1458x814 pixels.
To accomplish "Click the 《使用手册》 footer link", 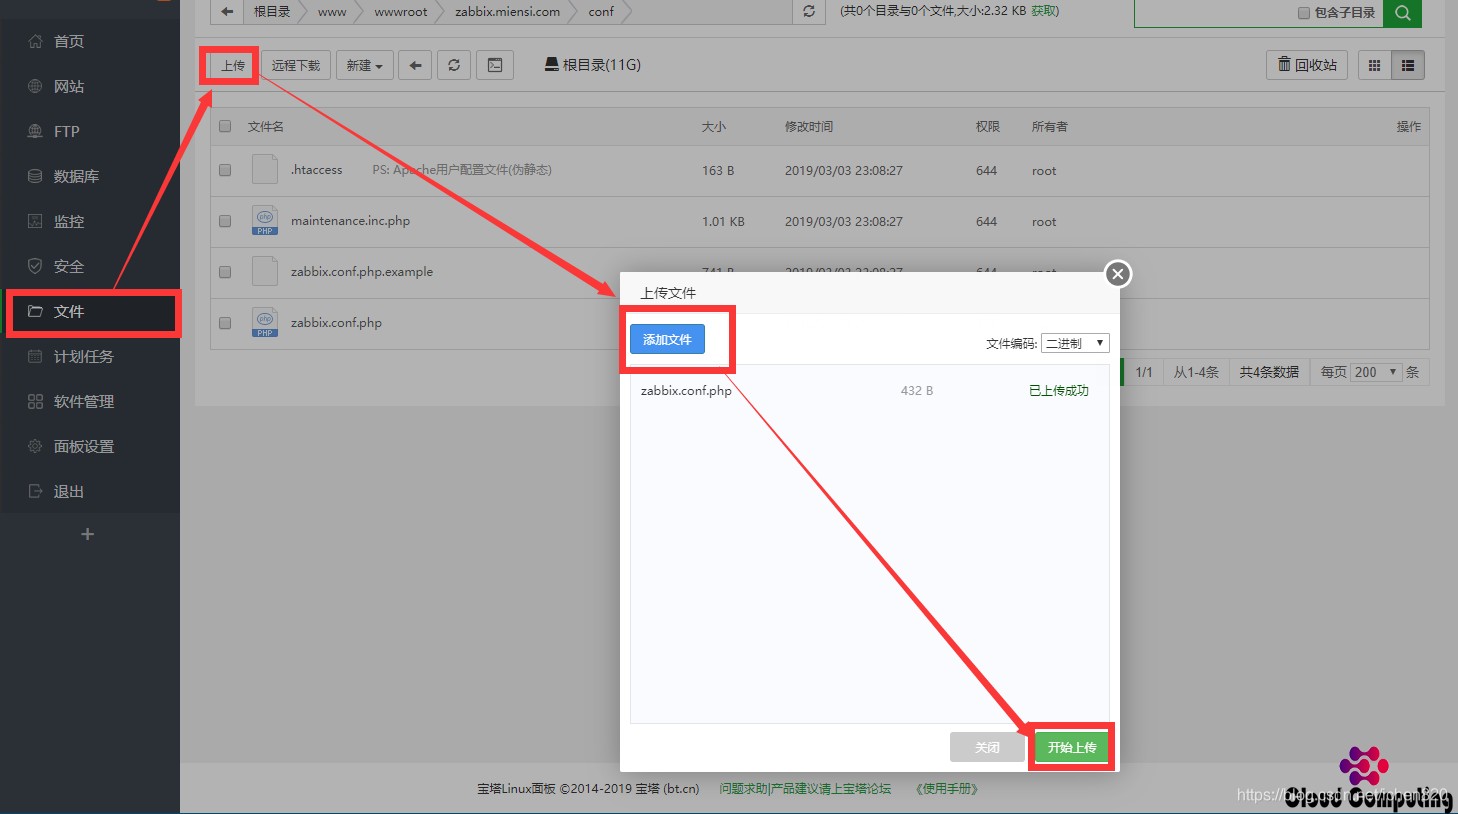I will [x=946, y=789].
